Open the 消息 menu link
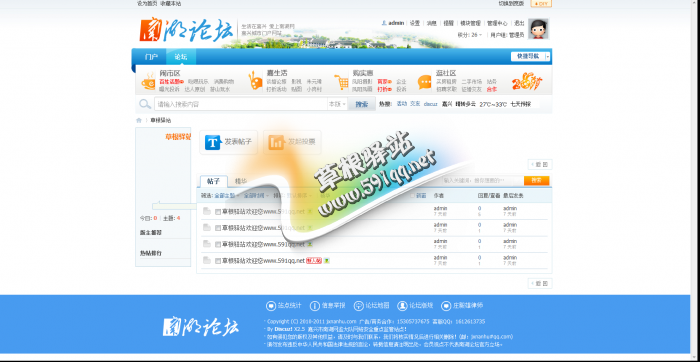Screen dimensions: 700x362 click(x=432, y=23)
